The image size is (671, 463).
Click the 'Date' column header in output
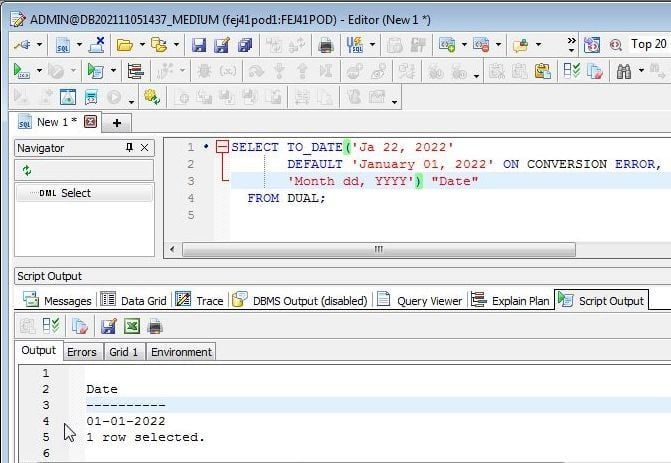coord(102,389)
